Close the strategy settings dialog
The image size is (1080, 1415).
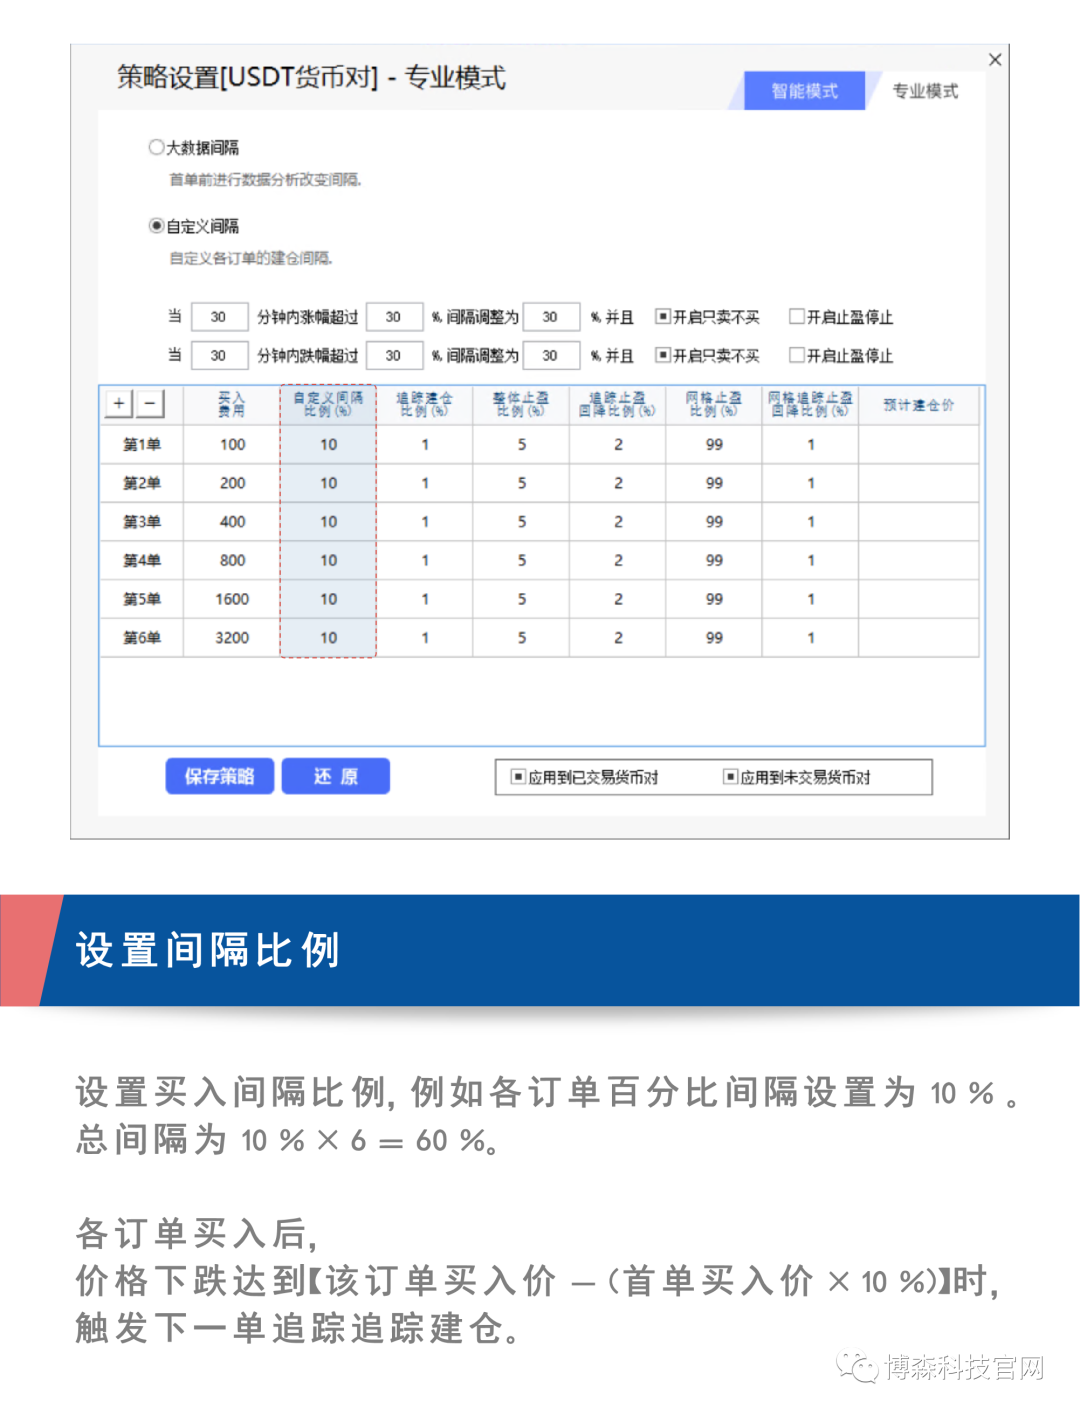(x=995, y=60)
